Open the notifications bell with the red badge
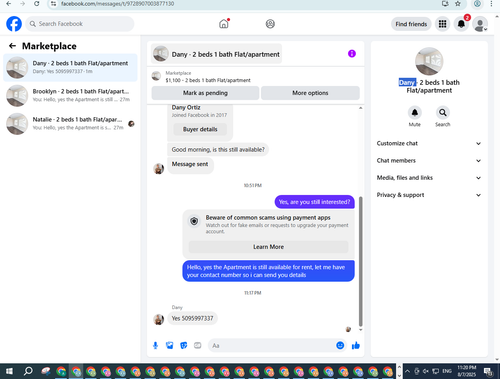This screenshot has width=500, height=379. 461,24
